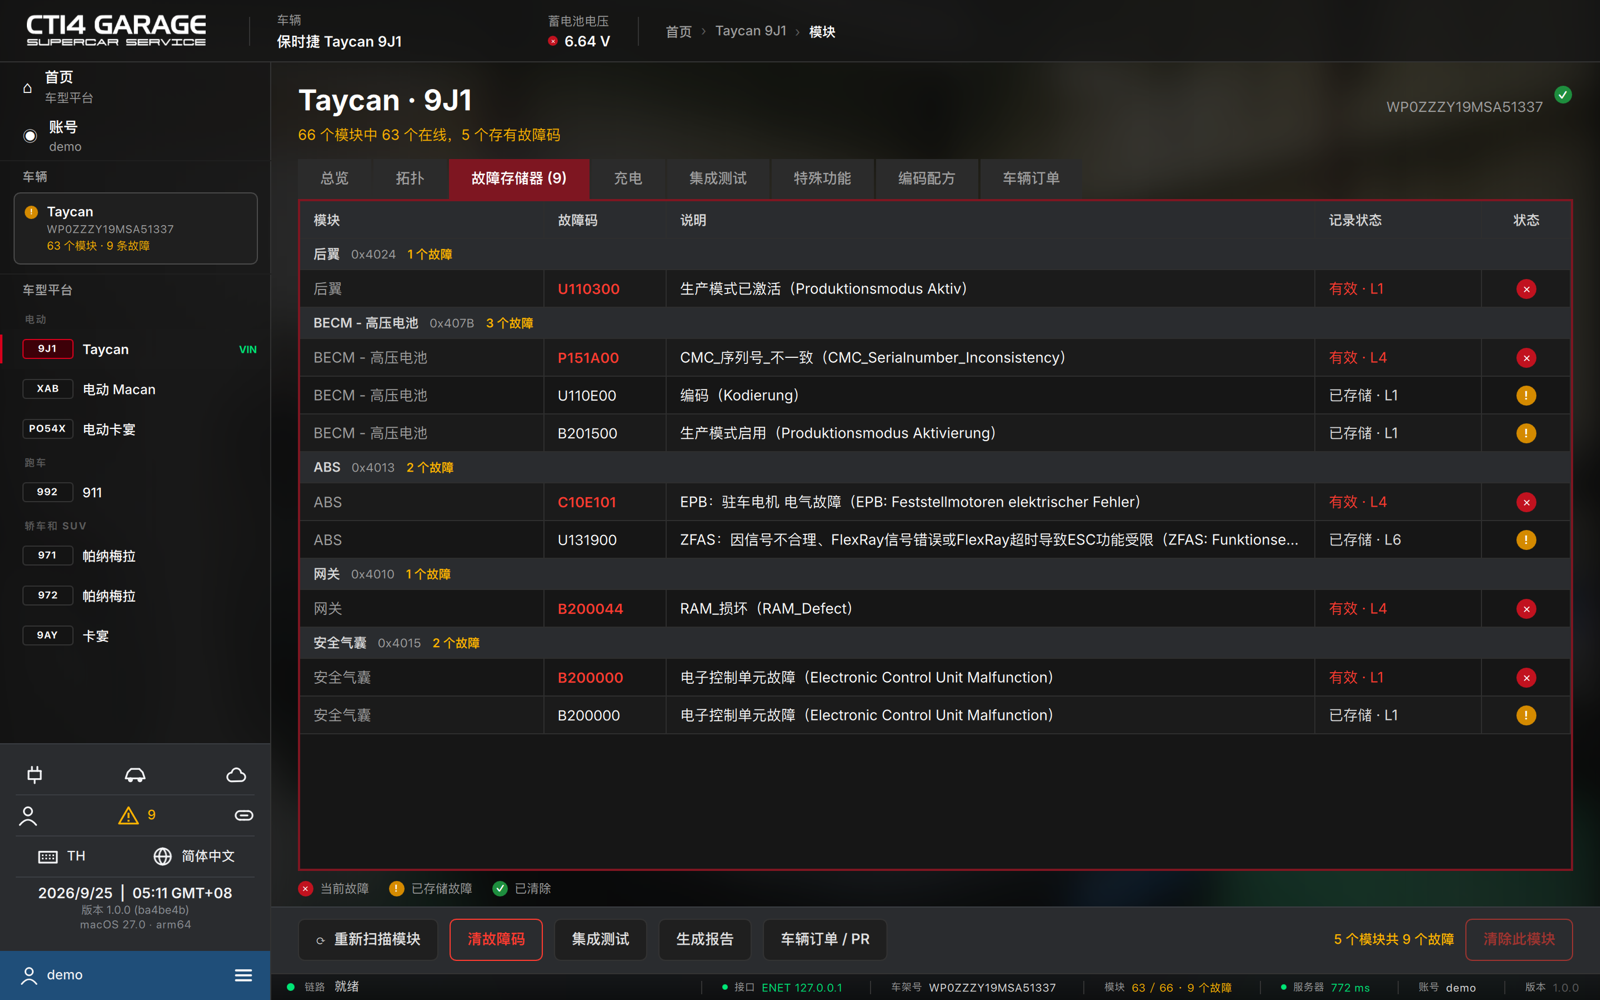Open the 编码配方 tab
The width and height of the screenshot is (1600, 1000).
(927, 179)
